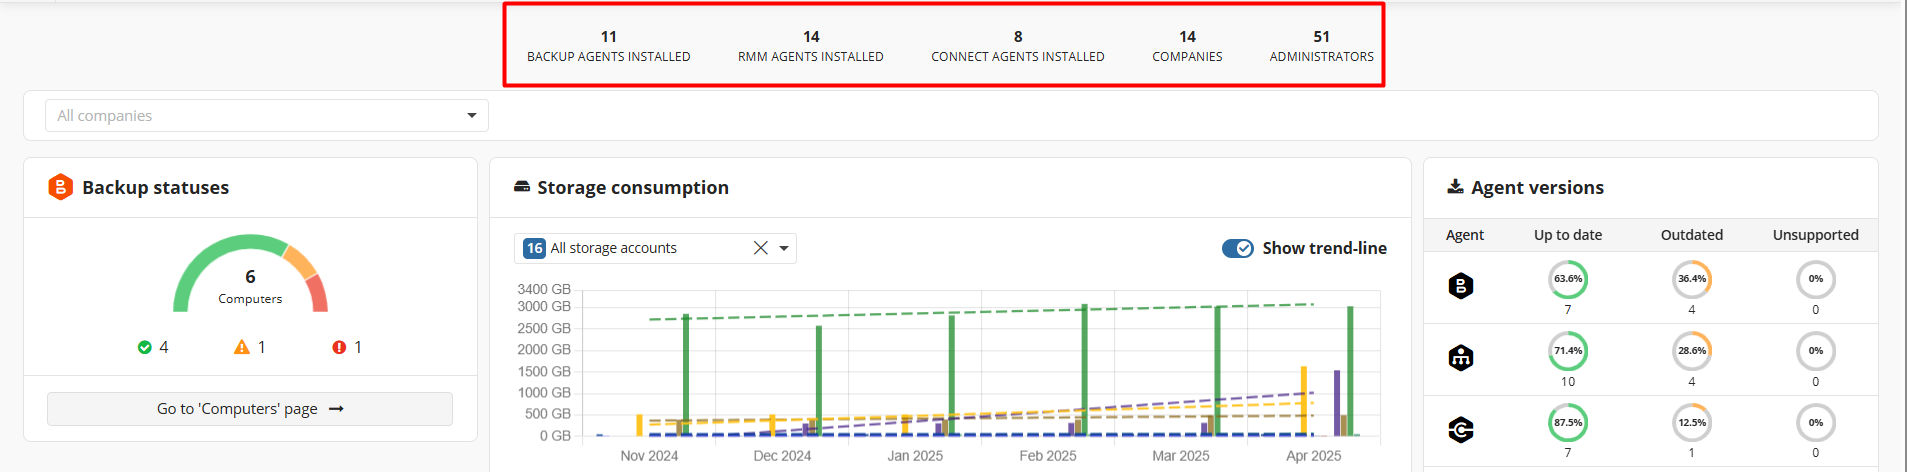Click the 28.6% outdated ring
The height and width of the screenshot is (472, 1907).
[x=1692, y=351]
